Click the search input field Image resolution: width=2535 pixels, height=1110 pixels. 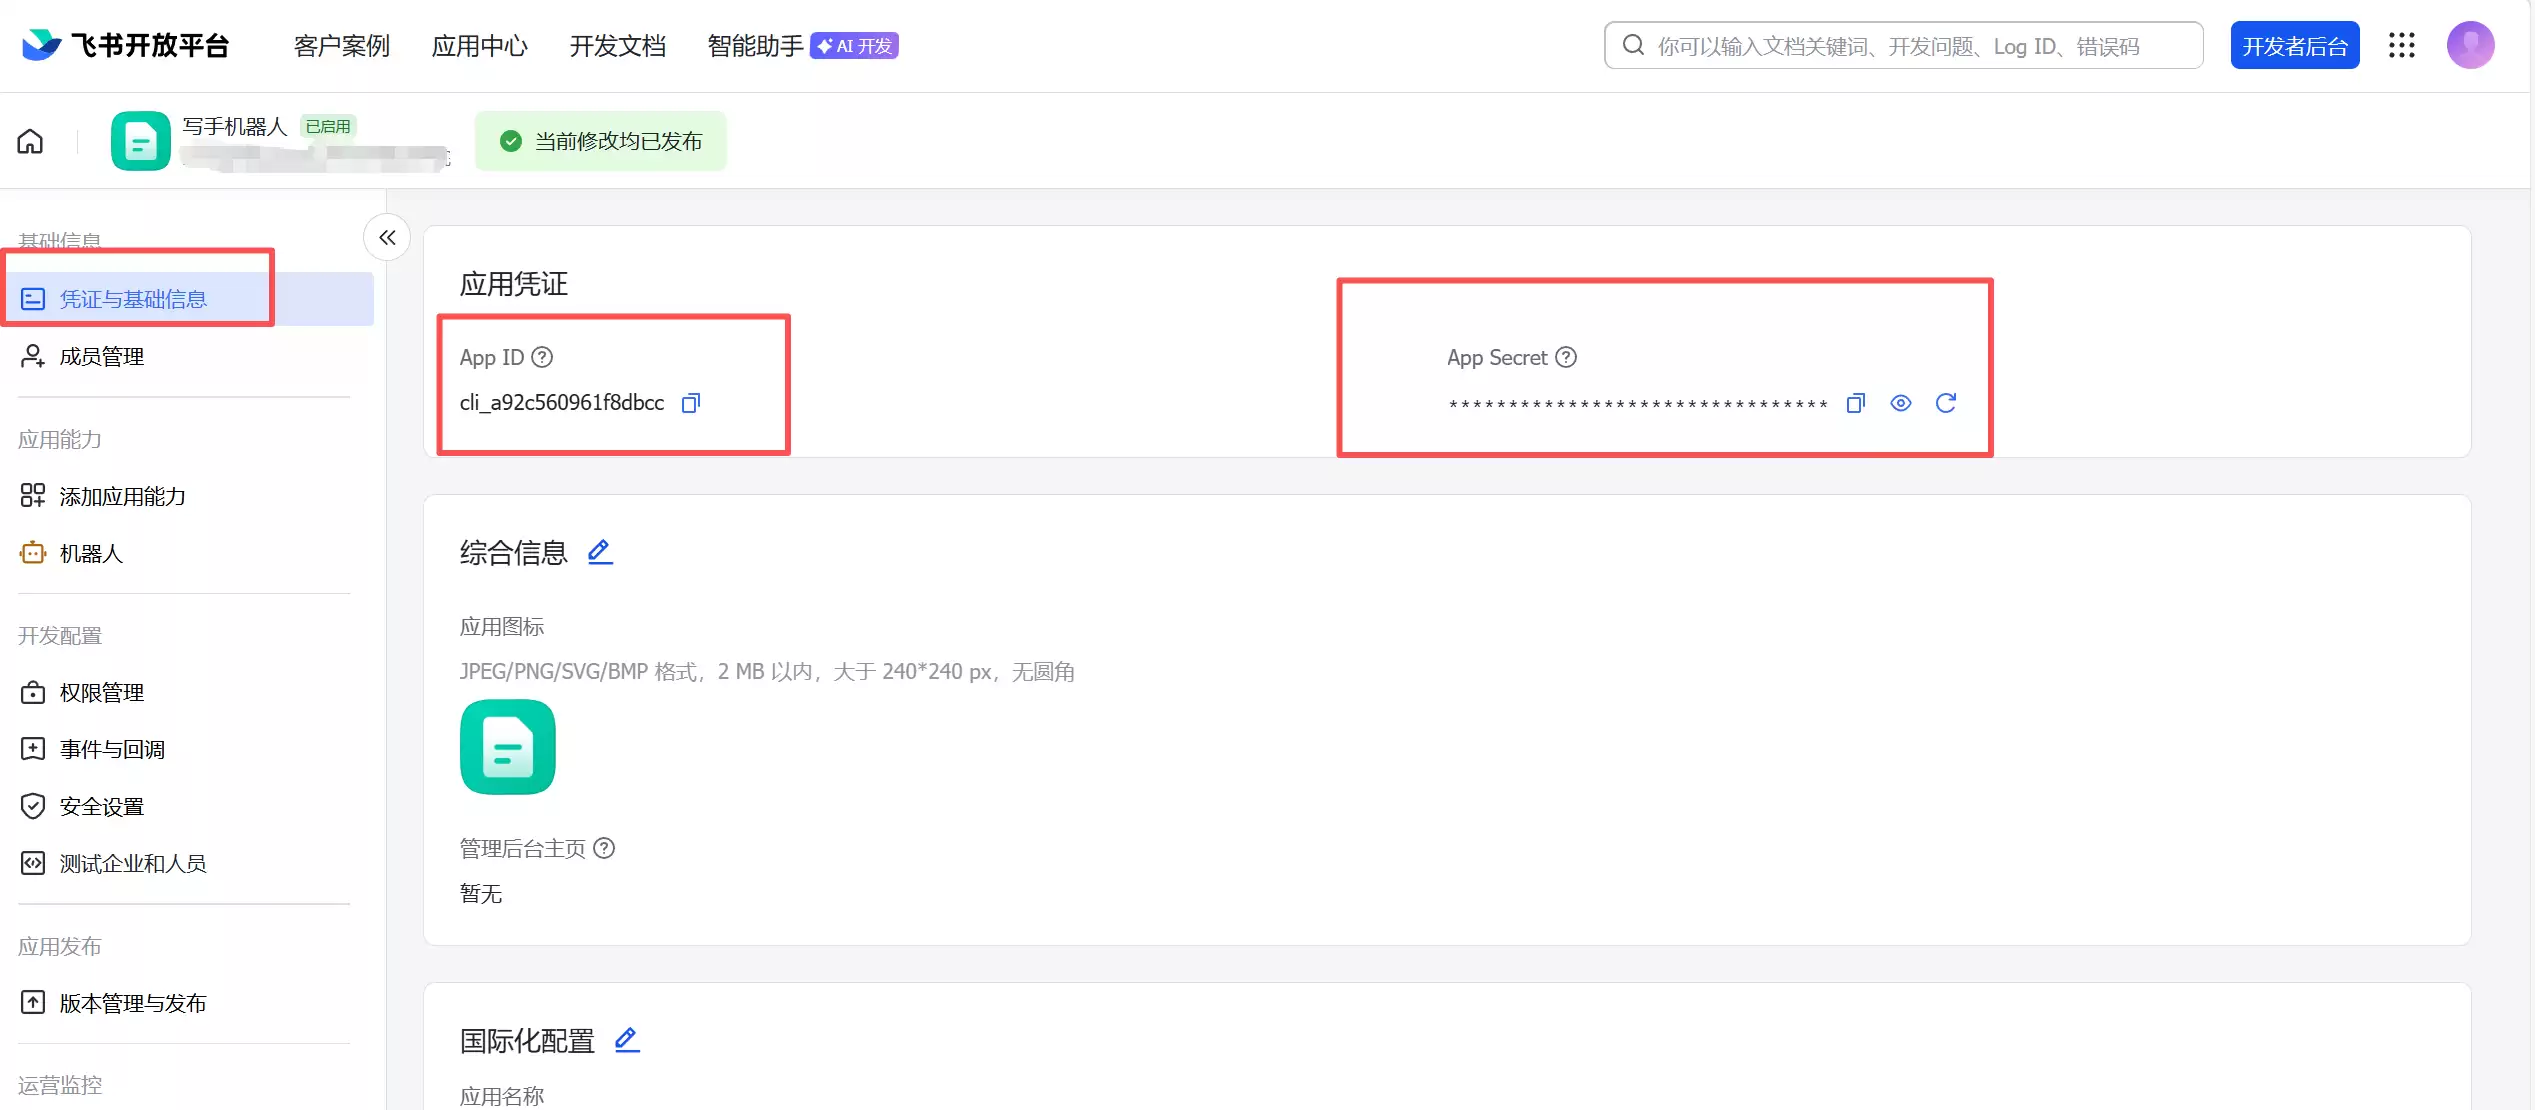click(1900, 45)
